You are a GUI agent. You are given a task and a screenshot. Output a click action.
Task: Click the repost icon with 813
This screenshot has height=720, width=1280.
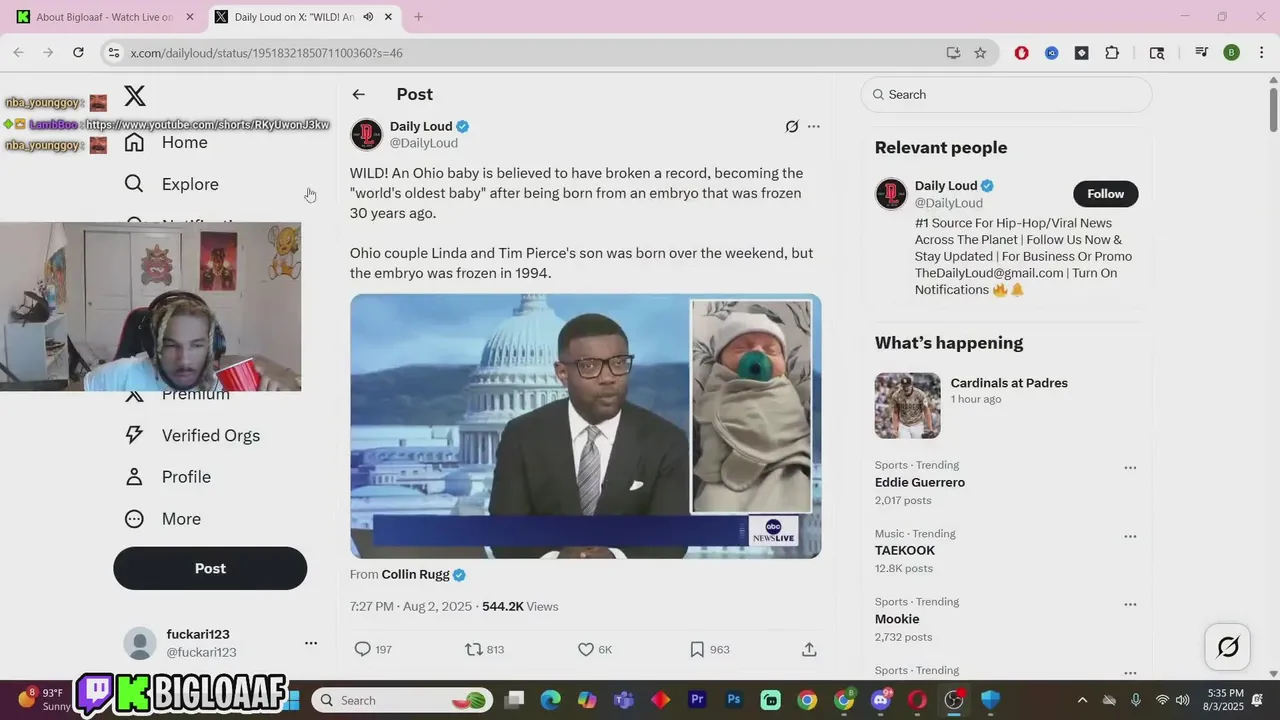(x=474, y=649)
